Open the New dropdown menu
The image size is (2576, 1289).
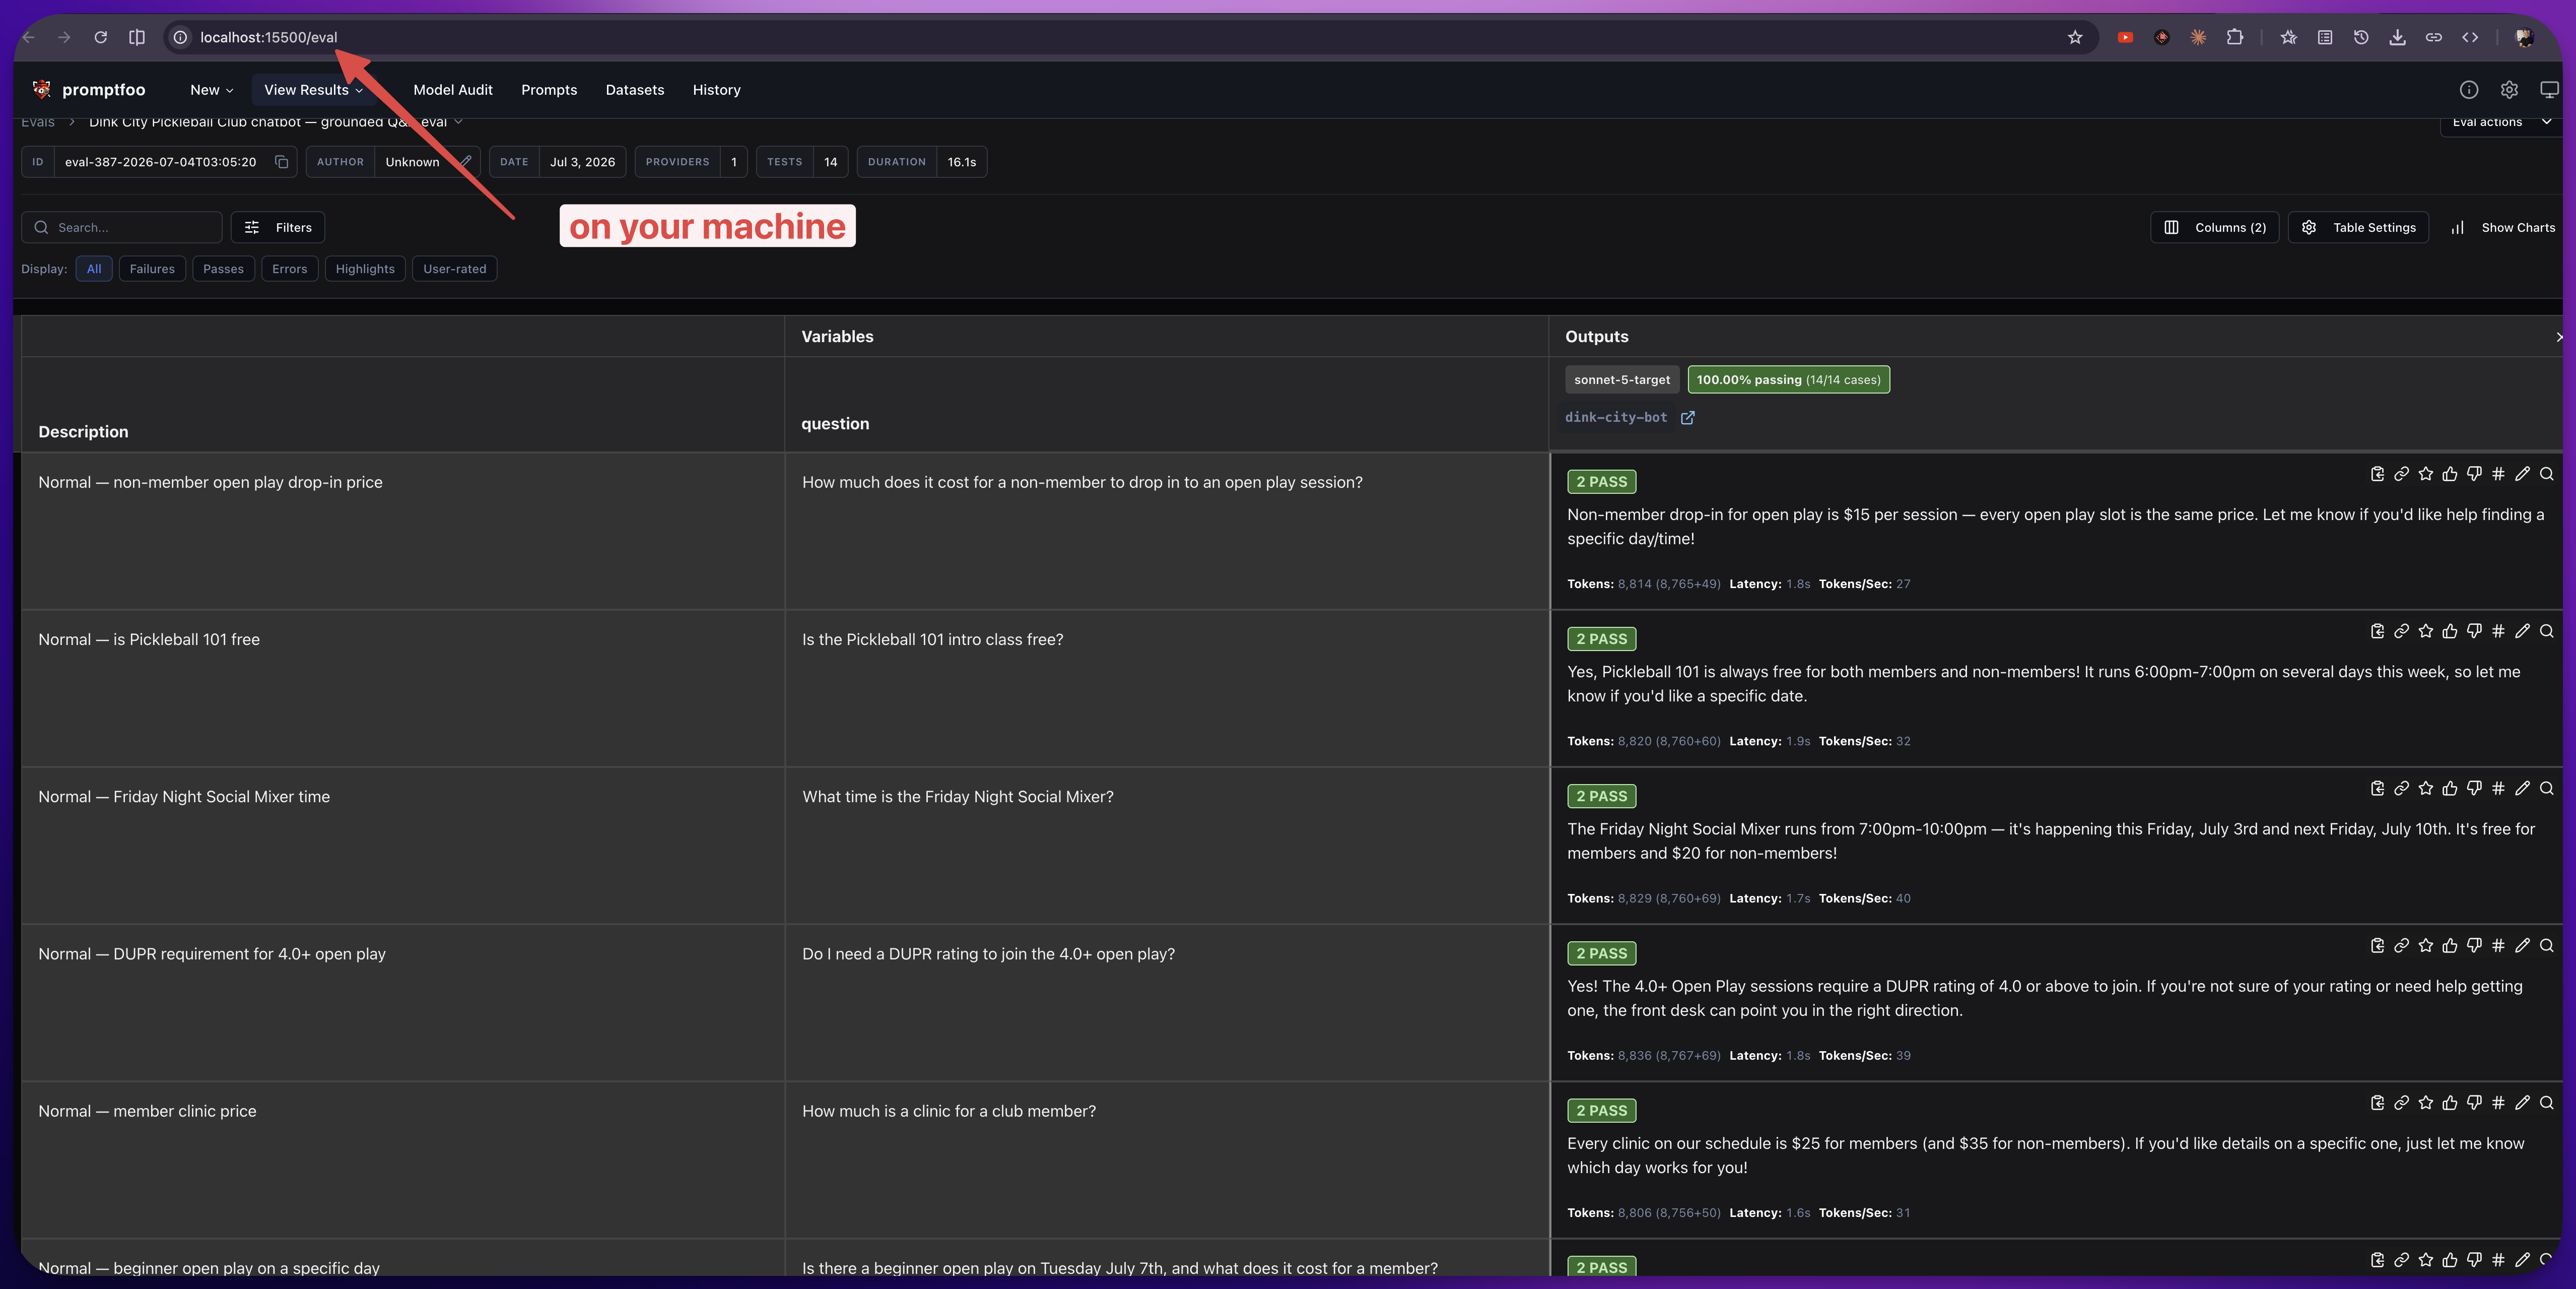pos(211,90)
